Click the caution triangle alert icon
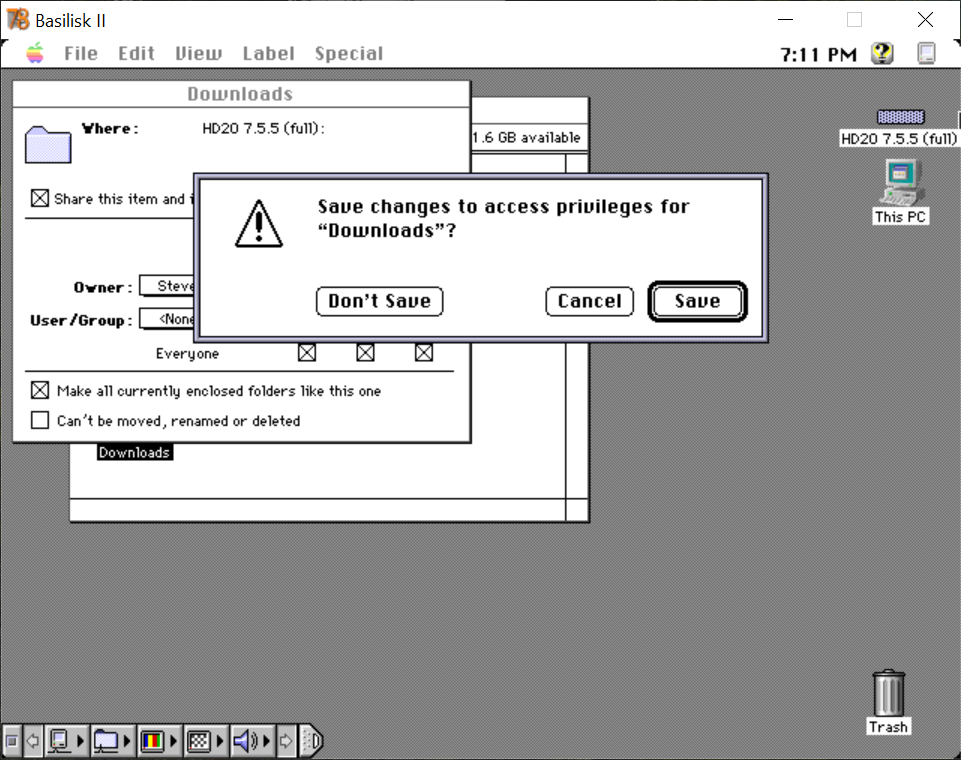Screen dimensions: 961x760 point(259,224)
